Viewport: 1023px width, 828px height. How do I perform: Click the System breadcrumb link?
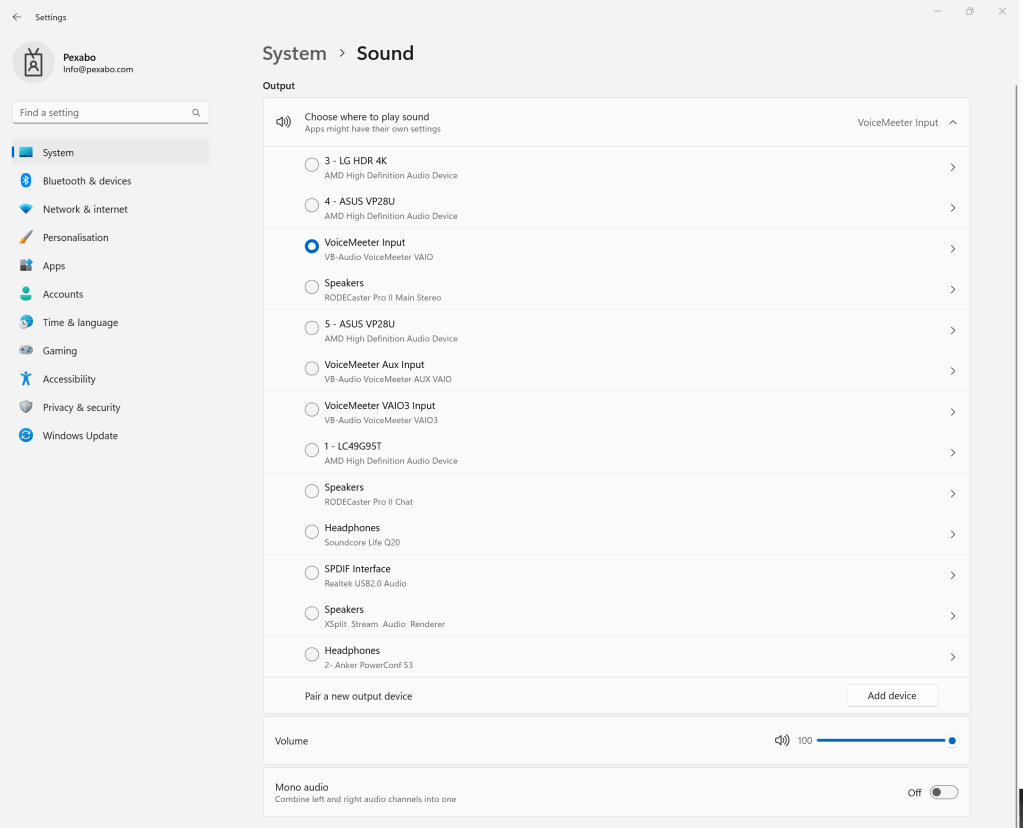294,54
